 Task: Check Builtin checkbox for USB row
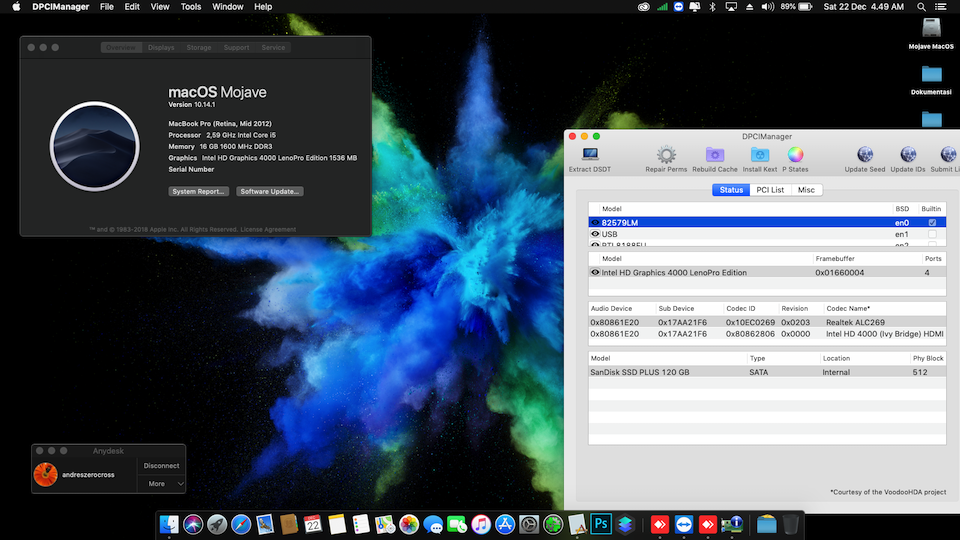932,234
